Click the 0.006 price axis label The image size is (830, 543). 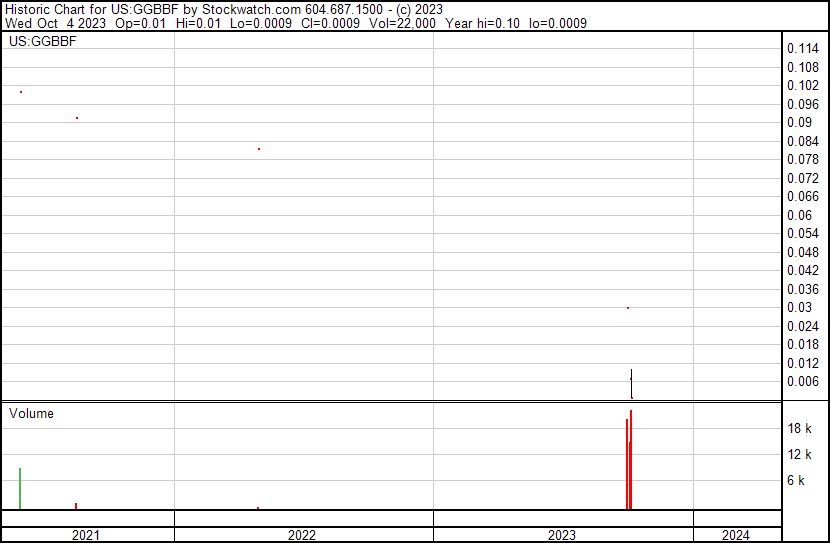tap(803, 382)
